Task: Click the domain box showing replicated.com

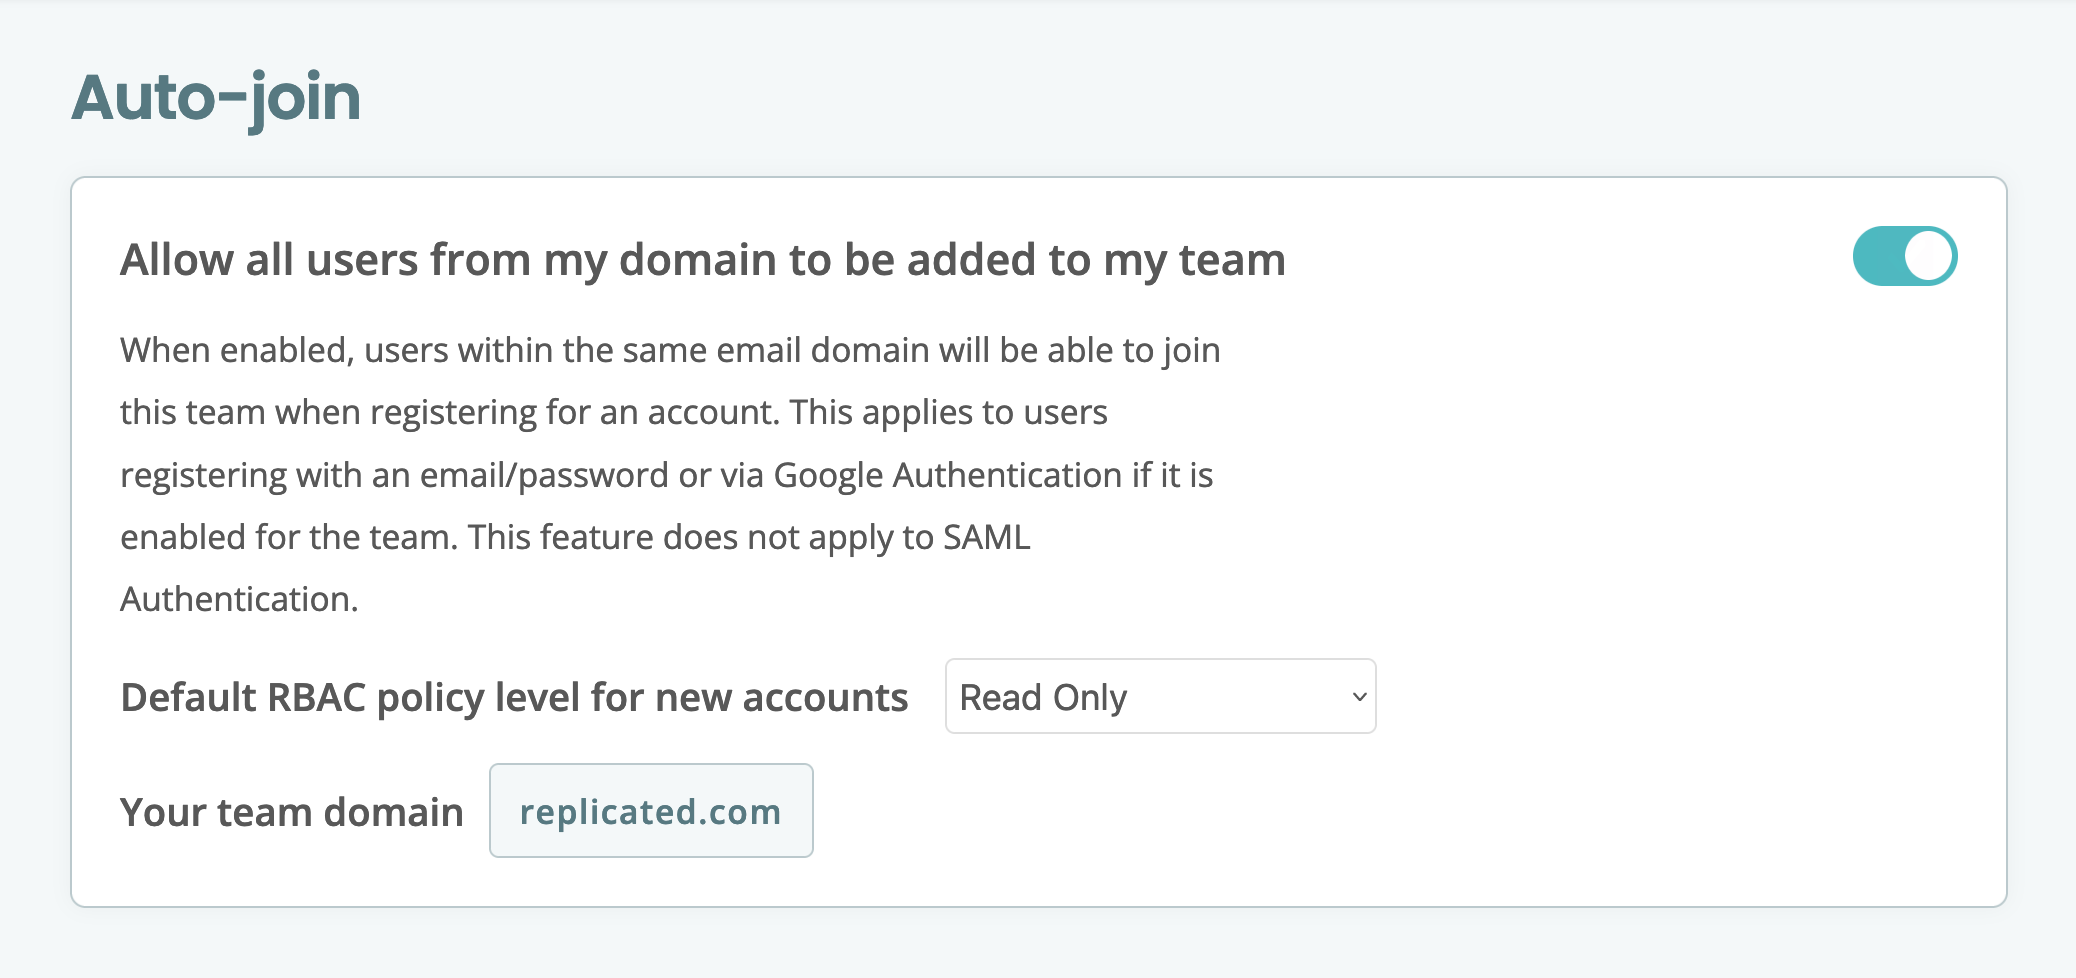Action: pyautogui.click(x=651, y=810)
